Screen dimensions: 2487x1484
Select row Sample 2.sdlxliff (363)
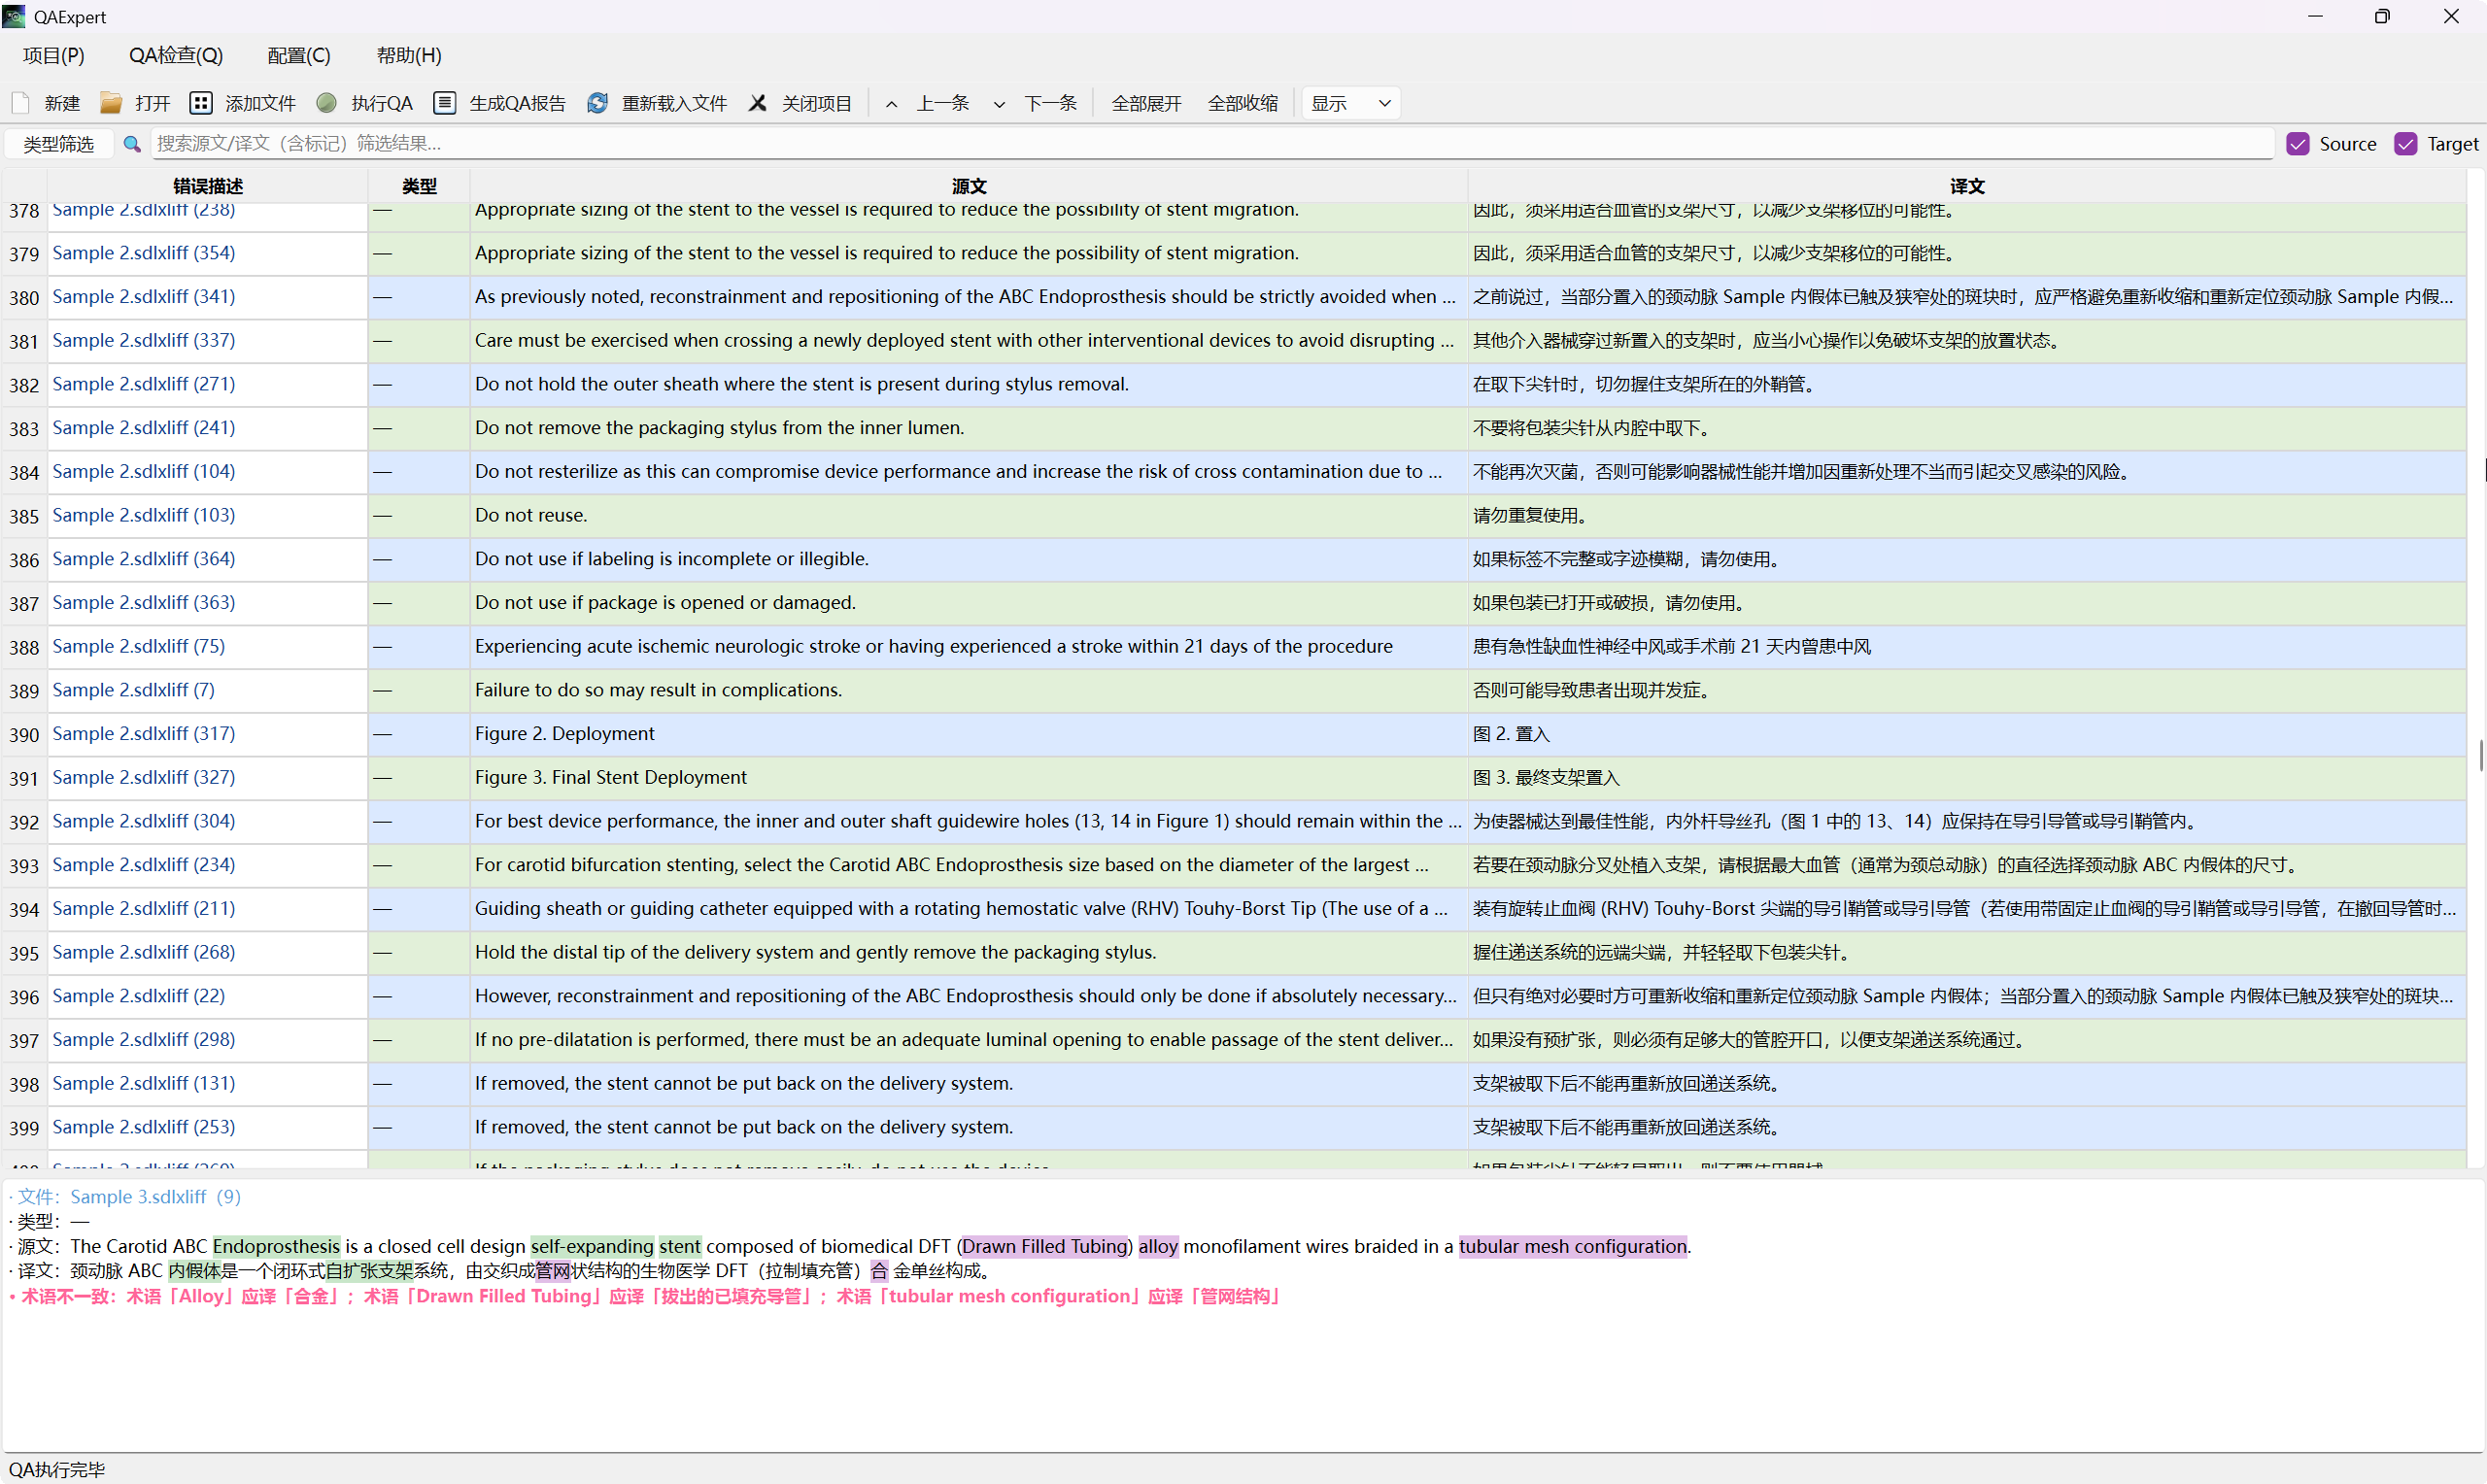pyautogui.click(x=1234, y=603)
